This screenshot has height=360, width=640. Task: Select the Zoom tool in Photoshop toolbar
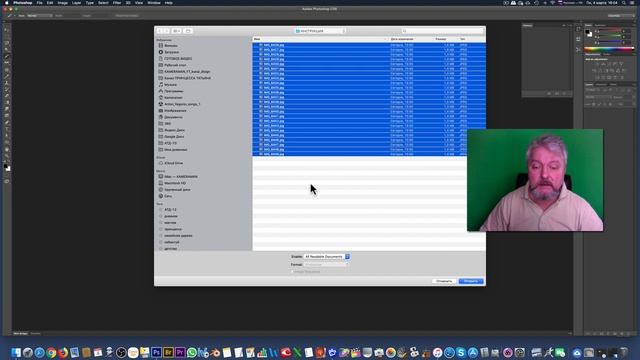(x=7, y=156)
